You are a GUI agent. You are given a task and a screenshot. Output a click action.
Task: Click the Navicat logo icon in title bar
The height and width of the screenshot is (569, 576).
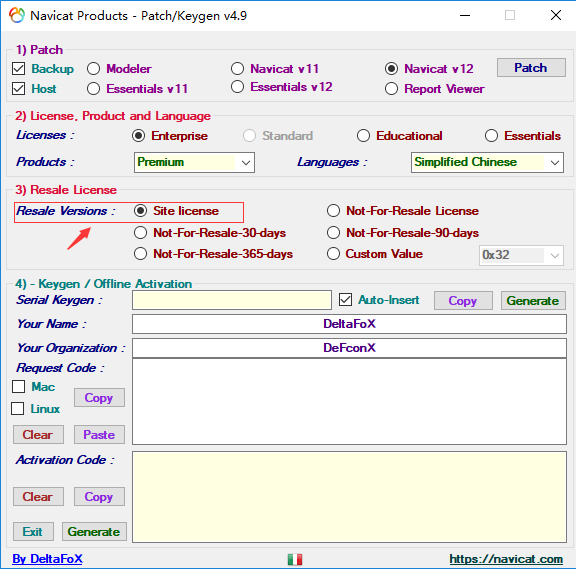[17, 15]
